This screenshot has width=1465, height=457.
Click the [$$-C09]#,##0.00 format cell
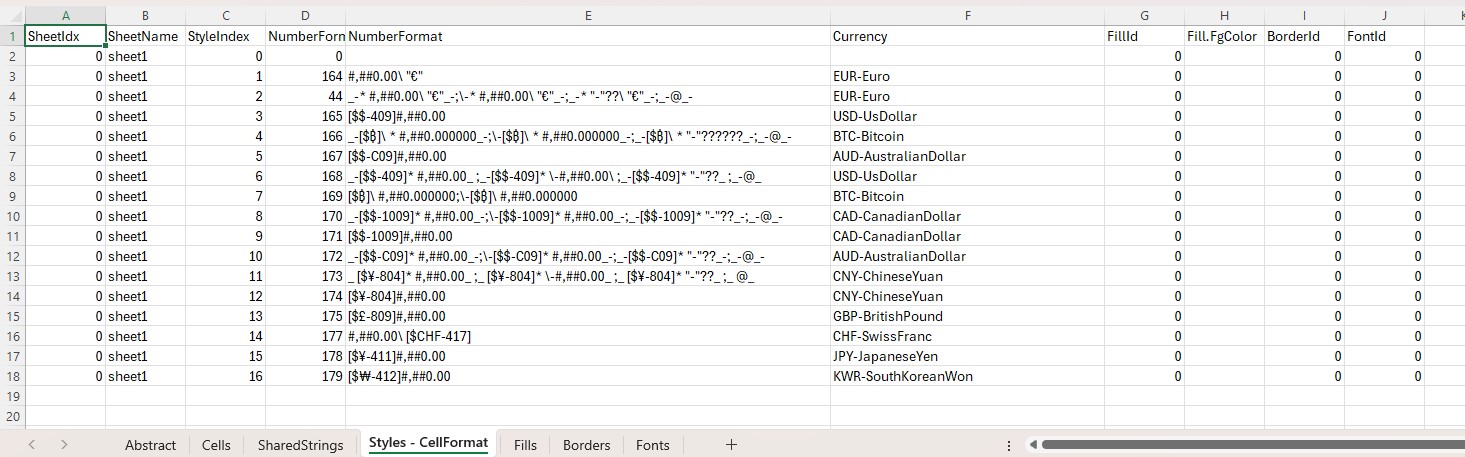588,156
